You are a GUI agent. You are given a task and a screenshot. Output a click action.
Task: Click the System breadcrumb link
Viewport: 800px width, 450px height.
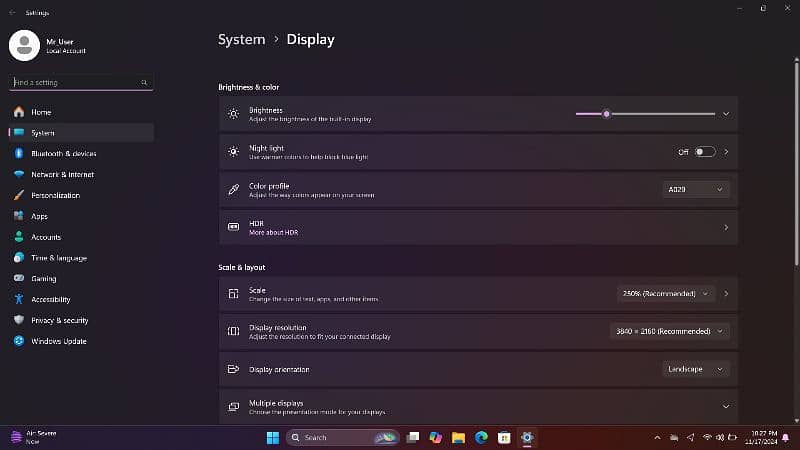click(241, 40)
